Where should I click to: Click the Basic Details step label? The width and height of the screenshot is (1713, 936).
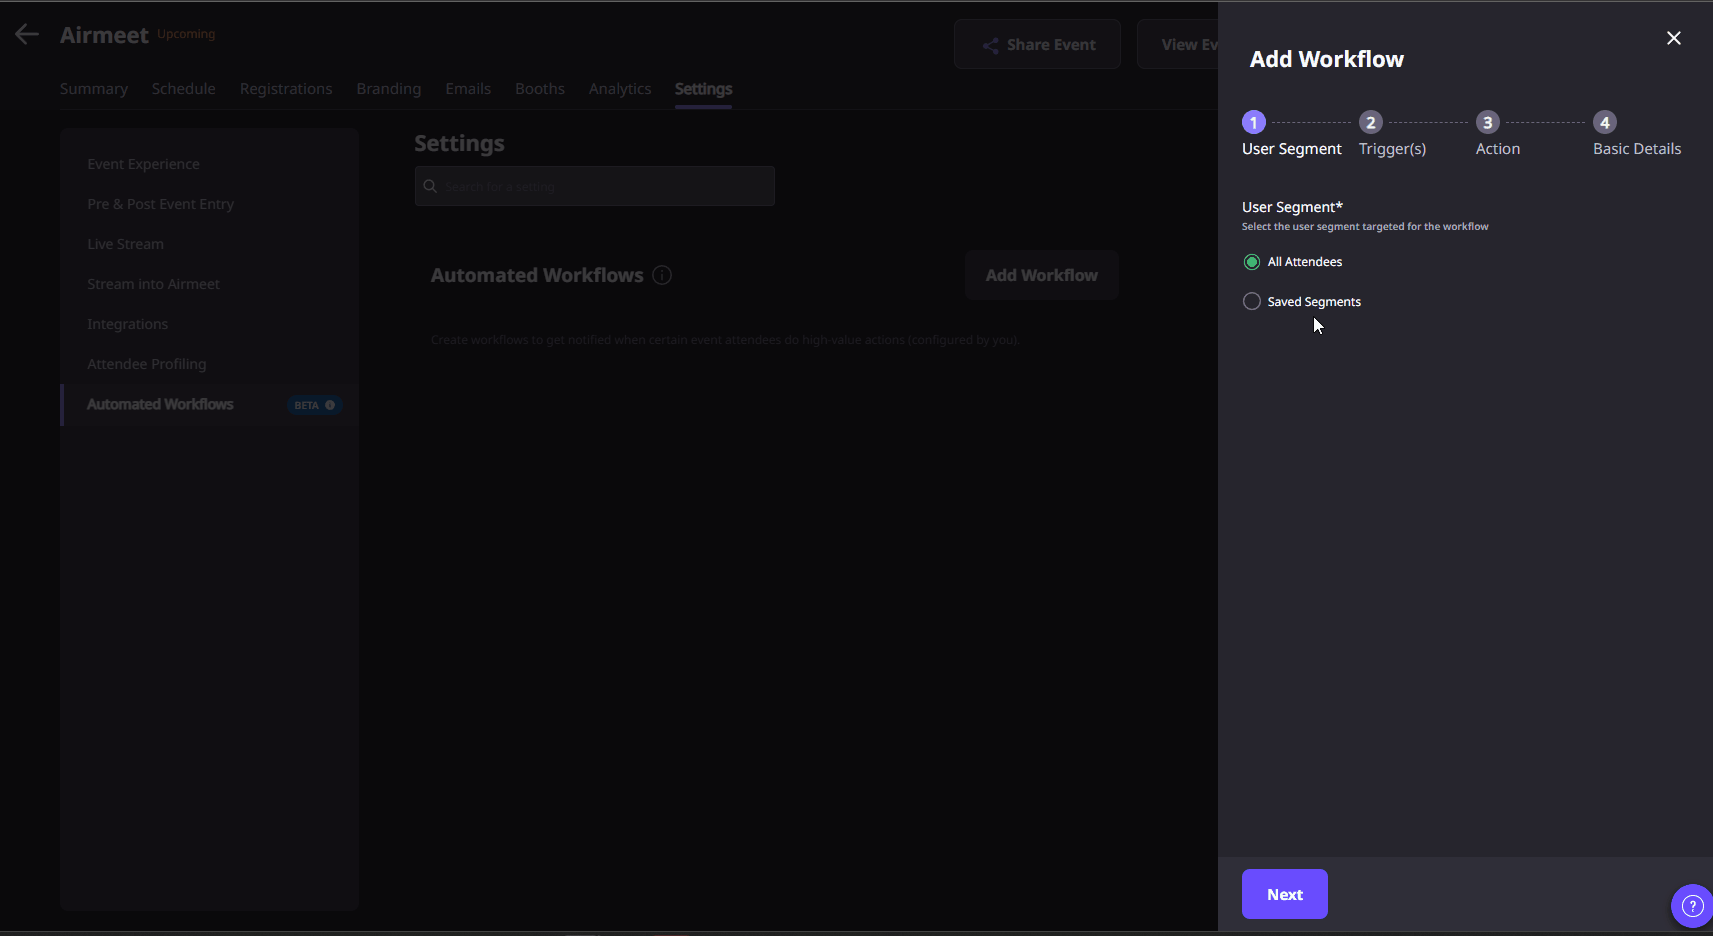[x=1636, y=149]
